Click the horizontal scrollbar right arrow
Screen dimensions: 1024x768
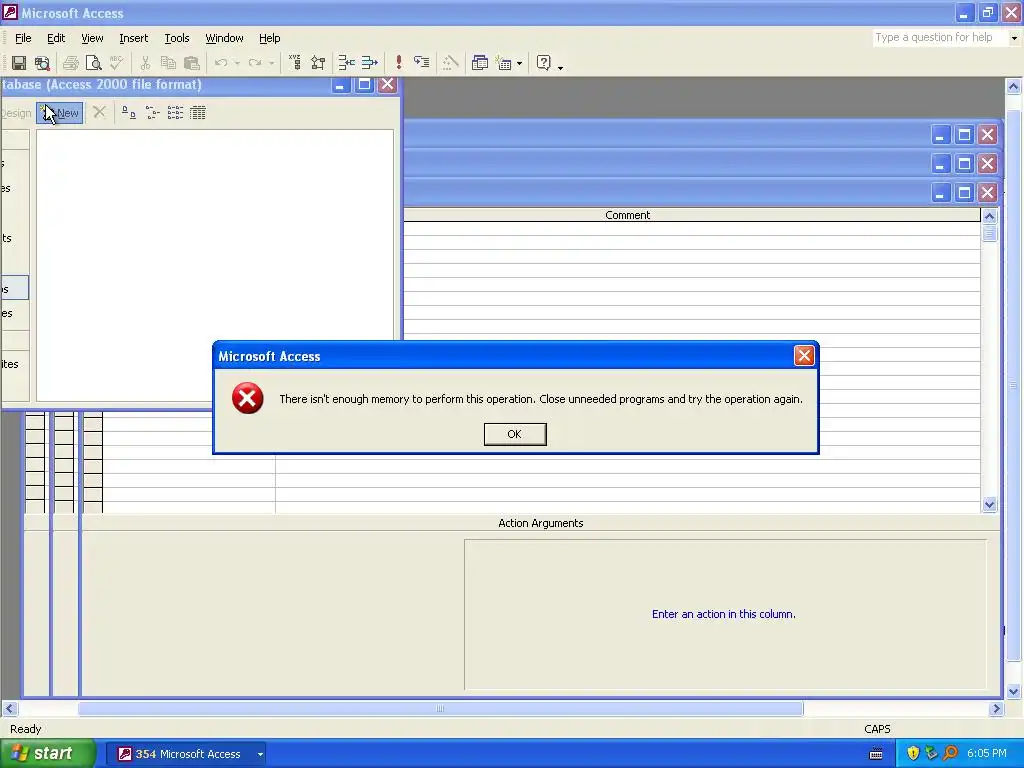(x=996, y=709)
